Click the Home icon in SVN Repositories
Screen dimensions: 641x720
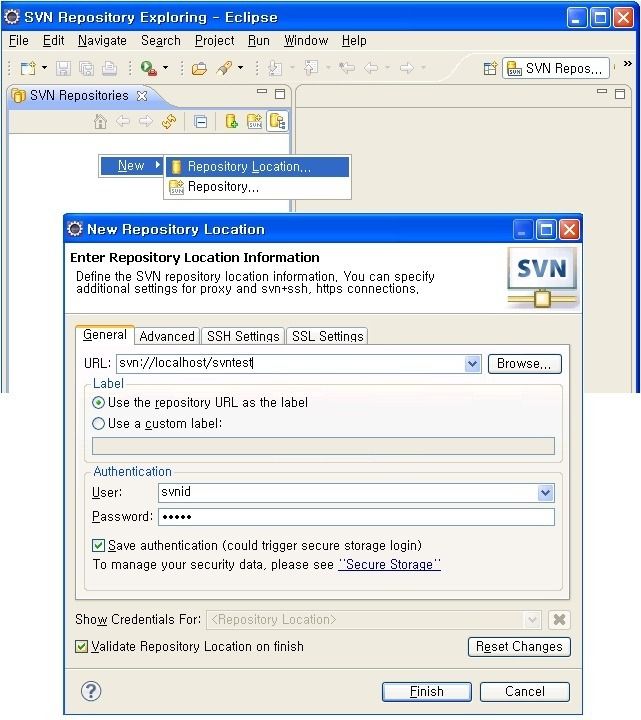point(100,122)
